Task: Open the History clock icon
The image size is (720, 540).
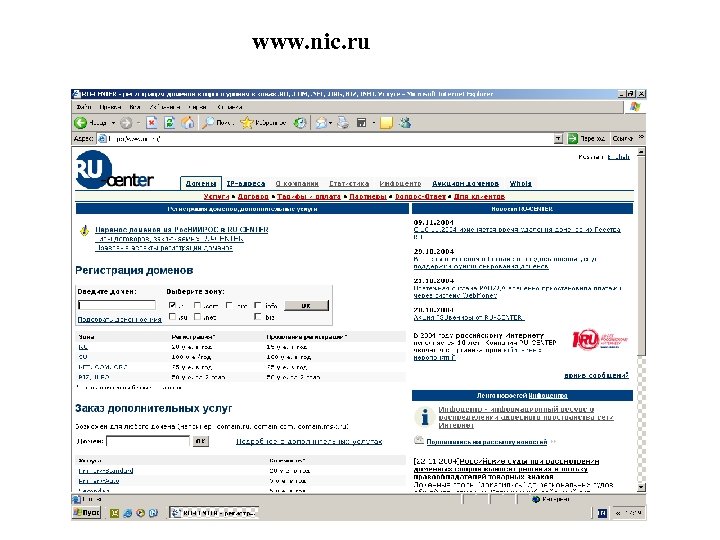Action: [x=300, y=123]
